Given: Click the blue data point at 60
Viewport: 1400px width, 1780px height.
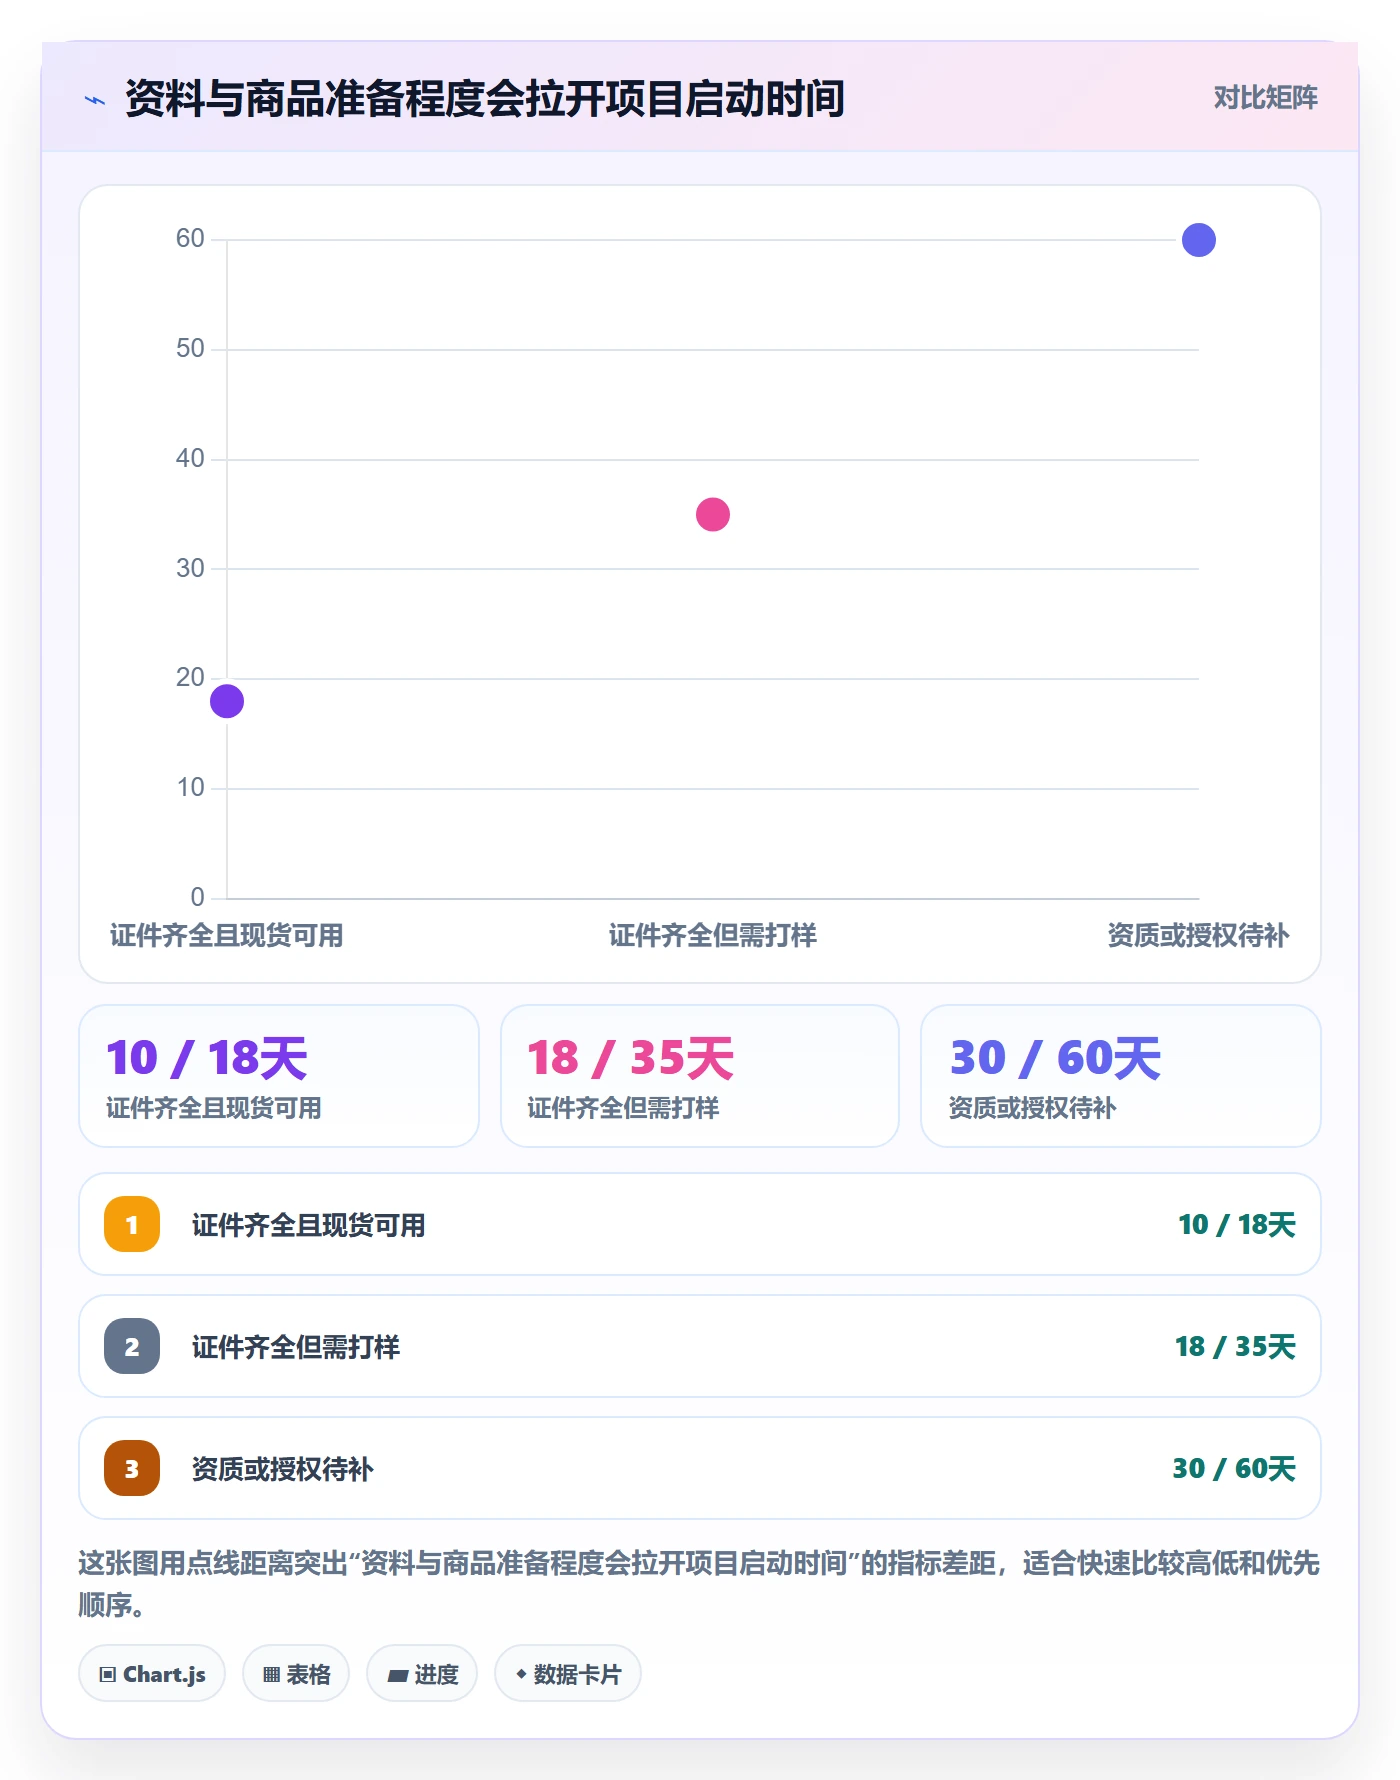Looking at the screenshot, I should [1199, 240].
